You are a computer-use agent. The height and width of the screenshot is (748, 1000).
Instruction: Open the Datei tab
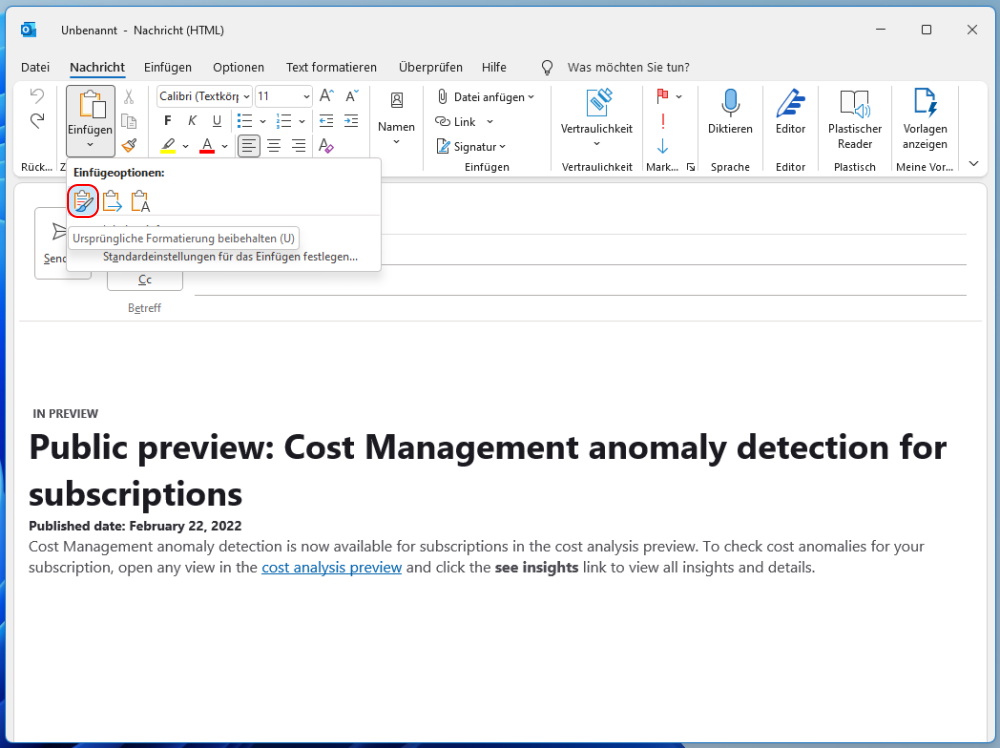click(x=35, y=67)
